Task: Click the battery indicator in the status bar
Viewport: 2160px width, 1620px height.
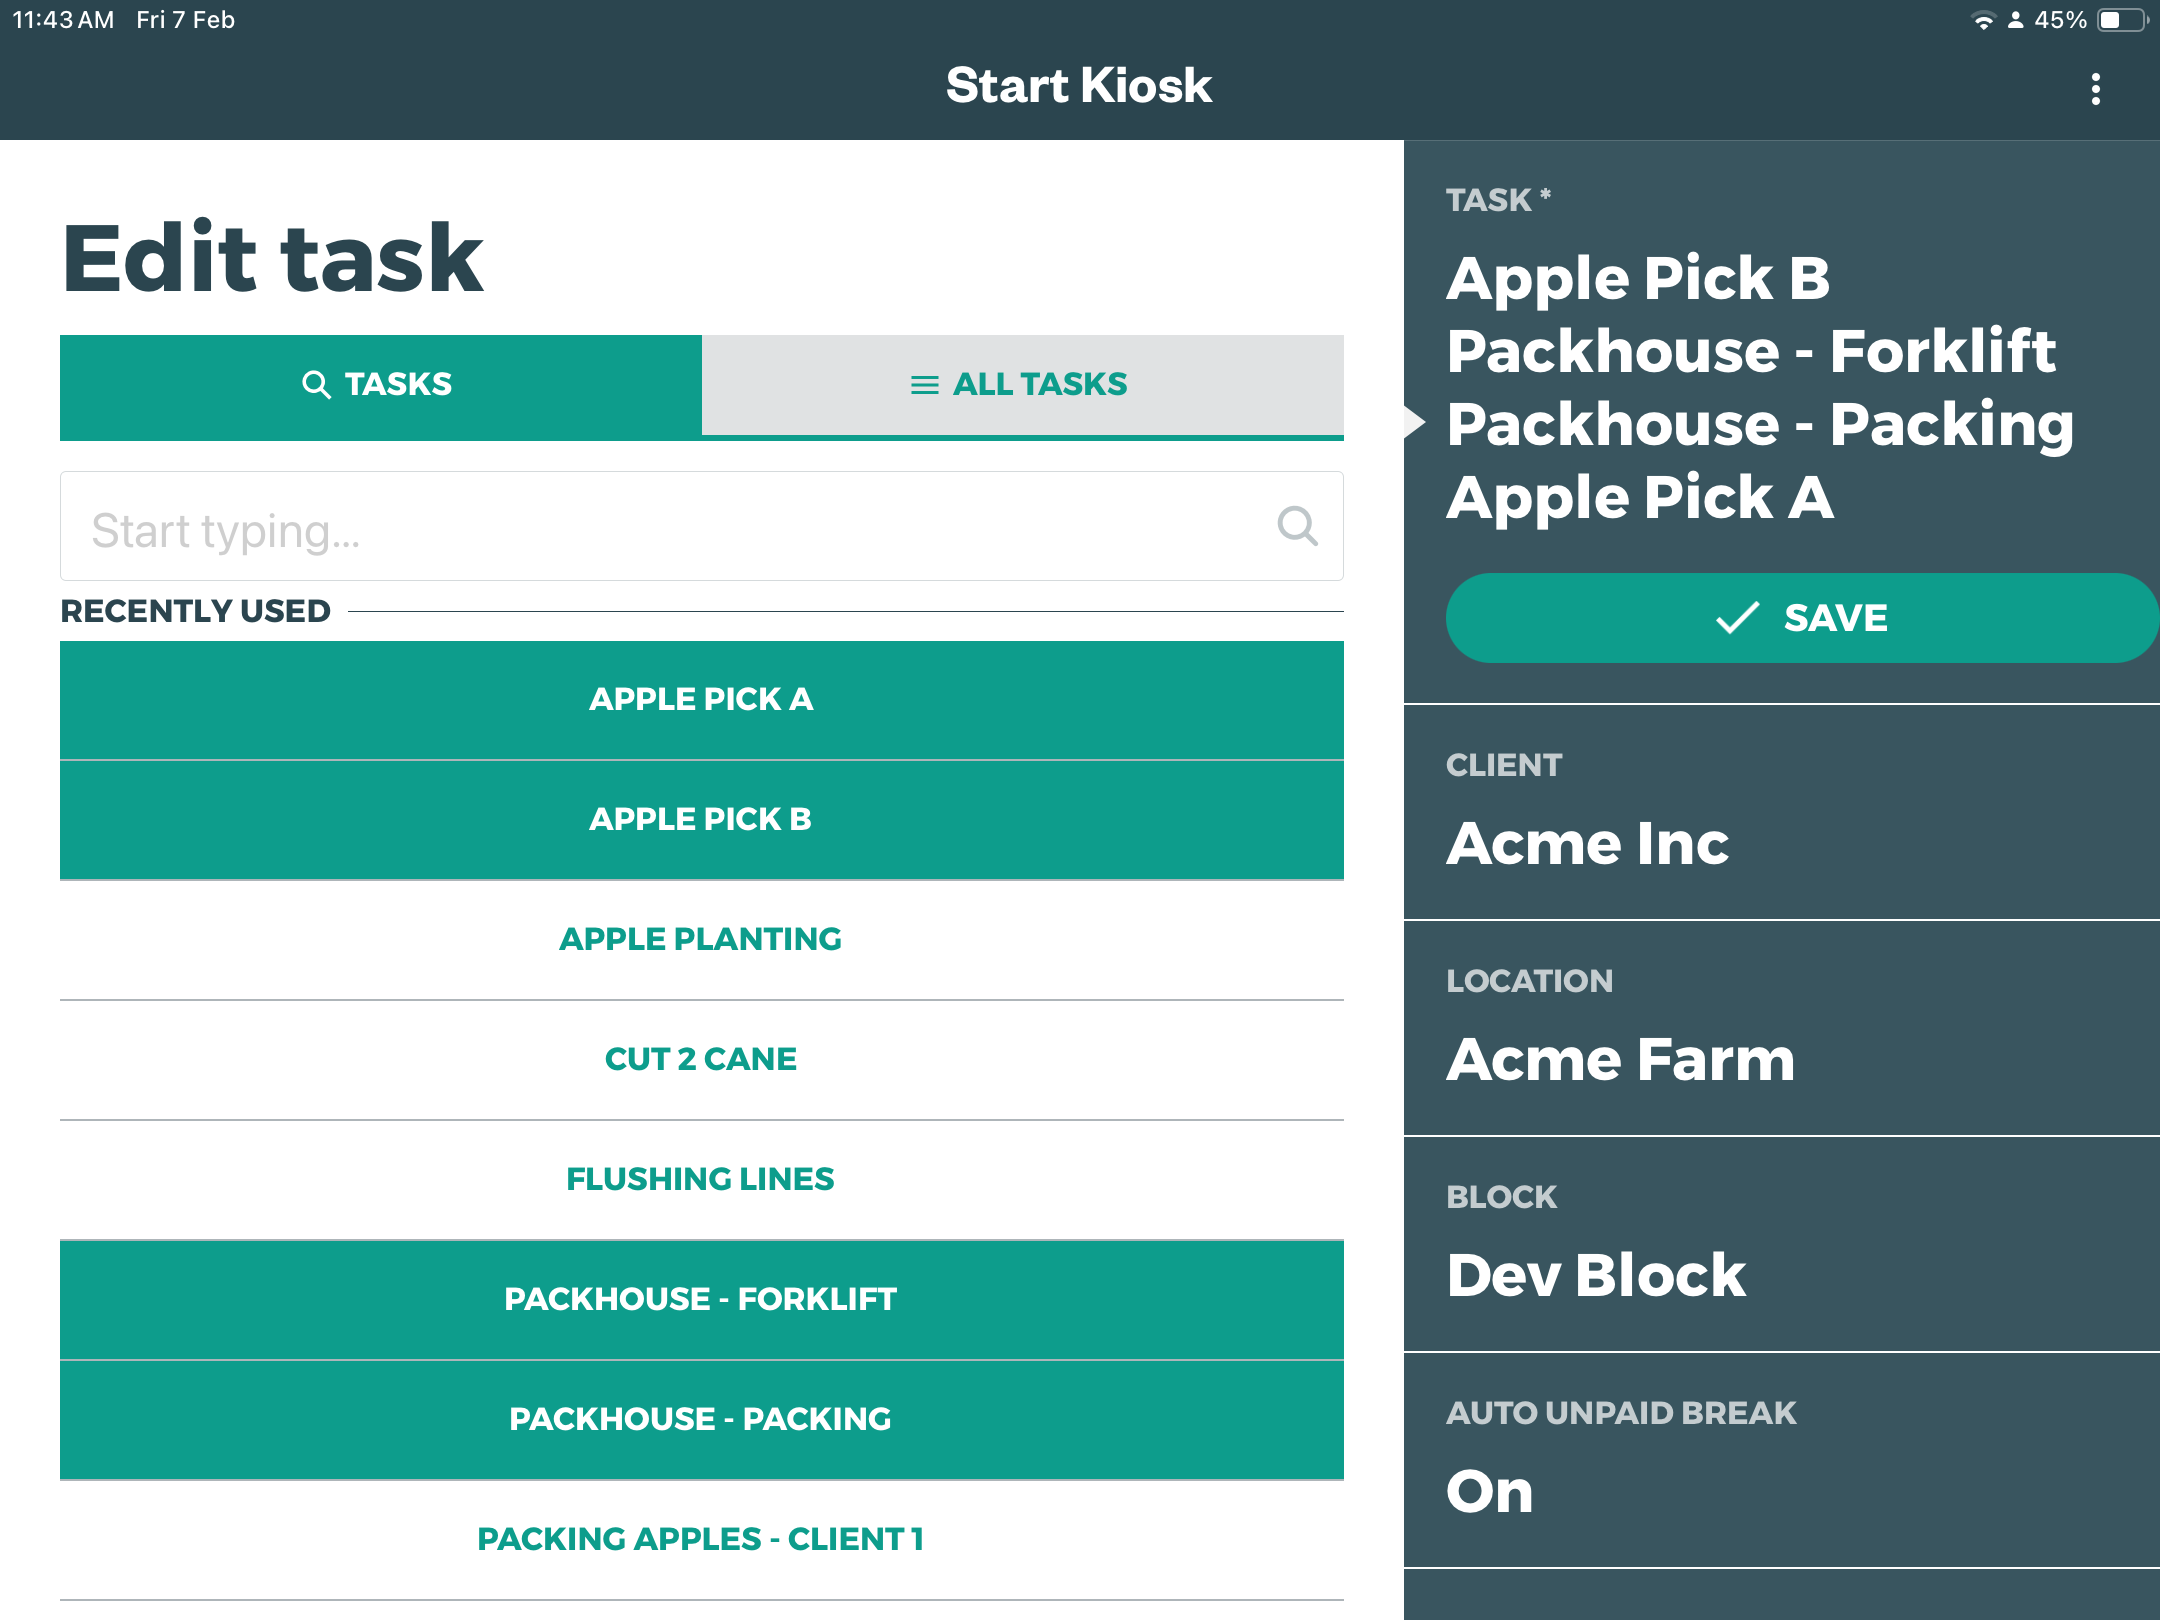Action: pyautogui.click(x=2121, y=20)
